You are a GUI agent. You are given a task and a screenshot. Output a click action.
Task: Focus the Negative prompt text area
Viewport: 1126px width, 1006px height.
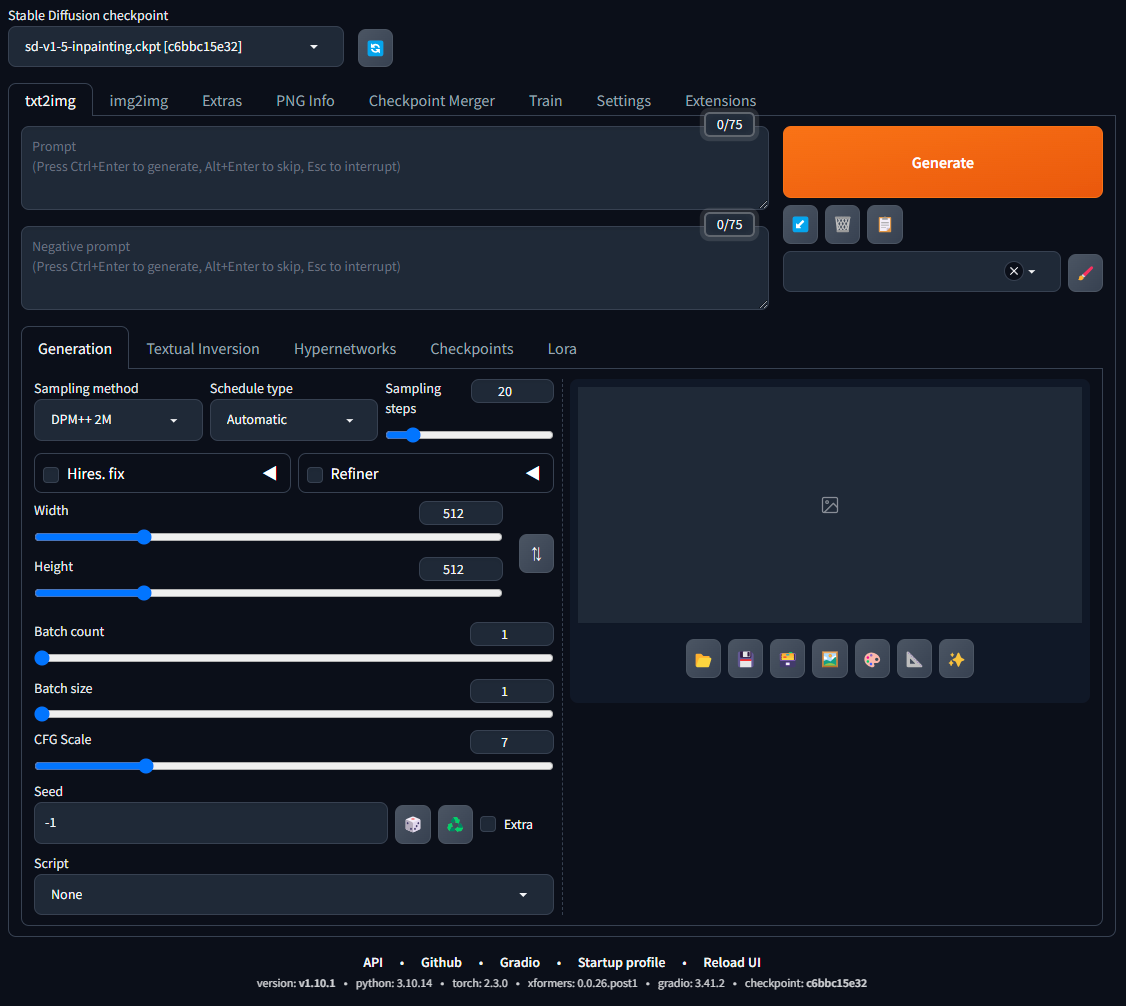pos(395,269)
